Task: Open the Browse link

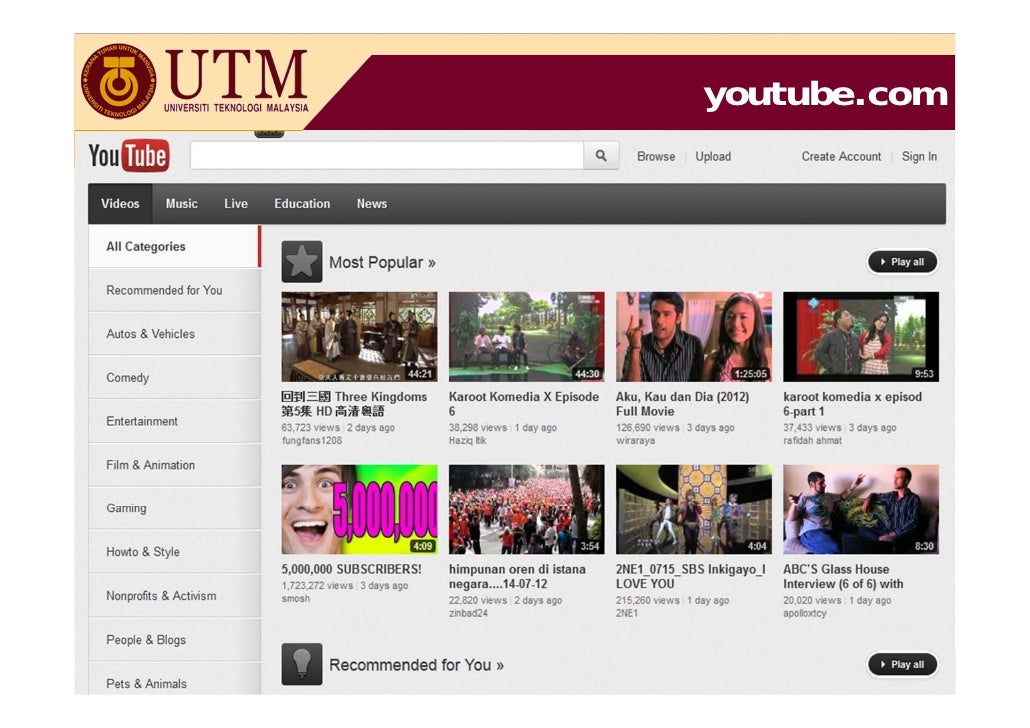Action: tap(656, 156)
